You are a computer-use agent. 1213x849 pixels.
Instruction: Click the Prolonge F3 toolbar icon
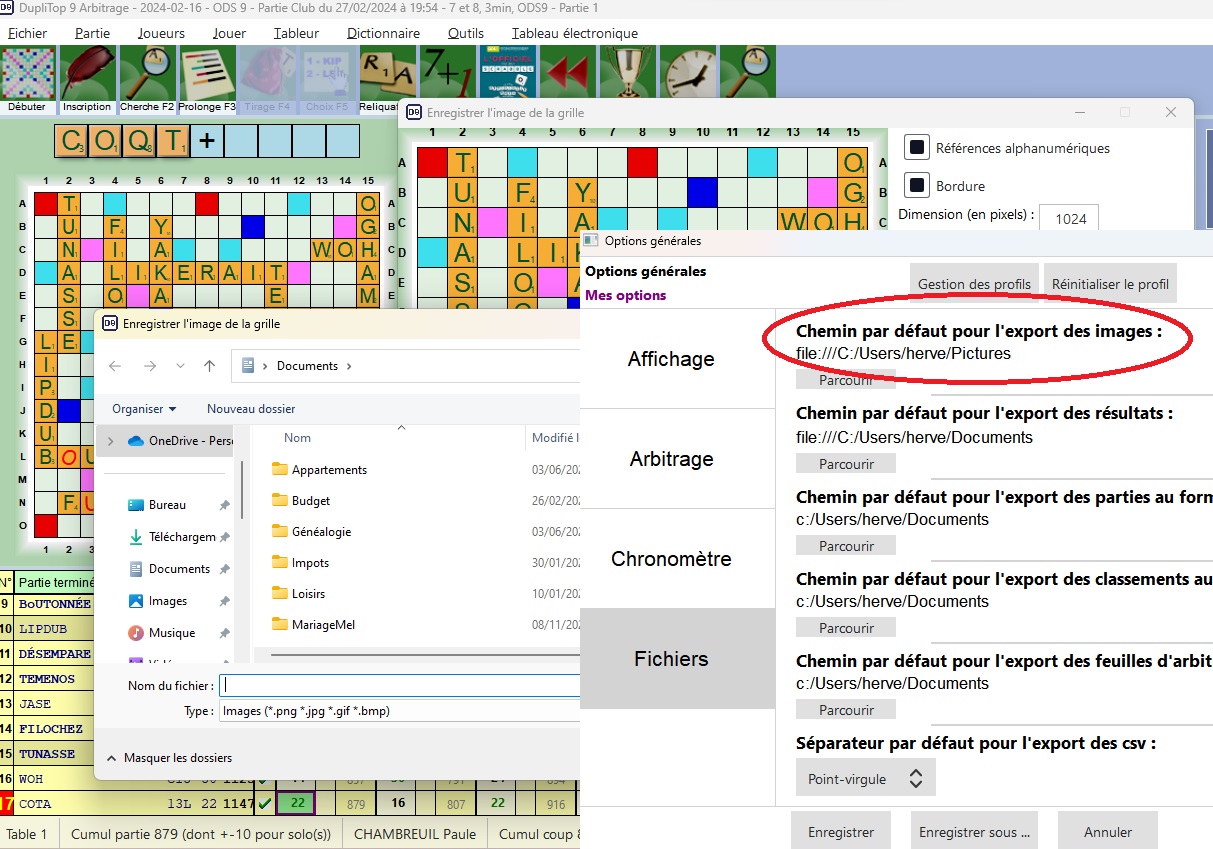click(207, 73)
